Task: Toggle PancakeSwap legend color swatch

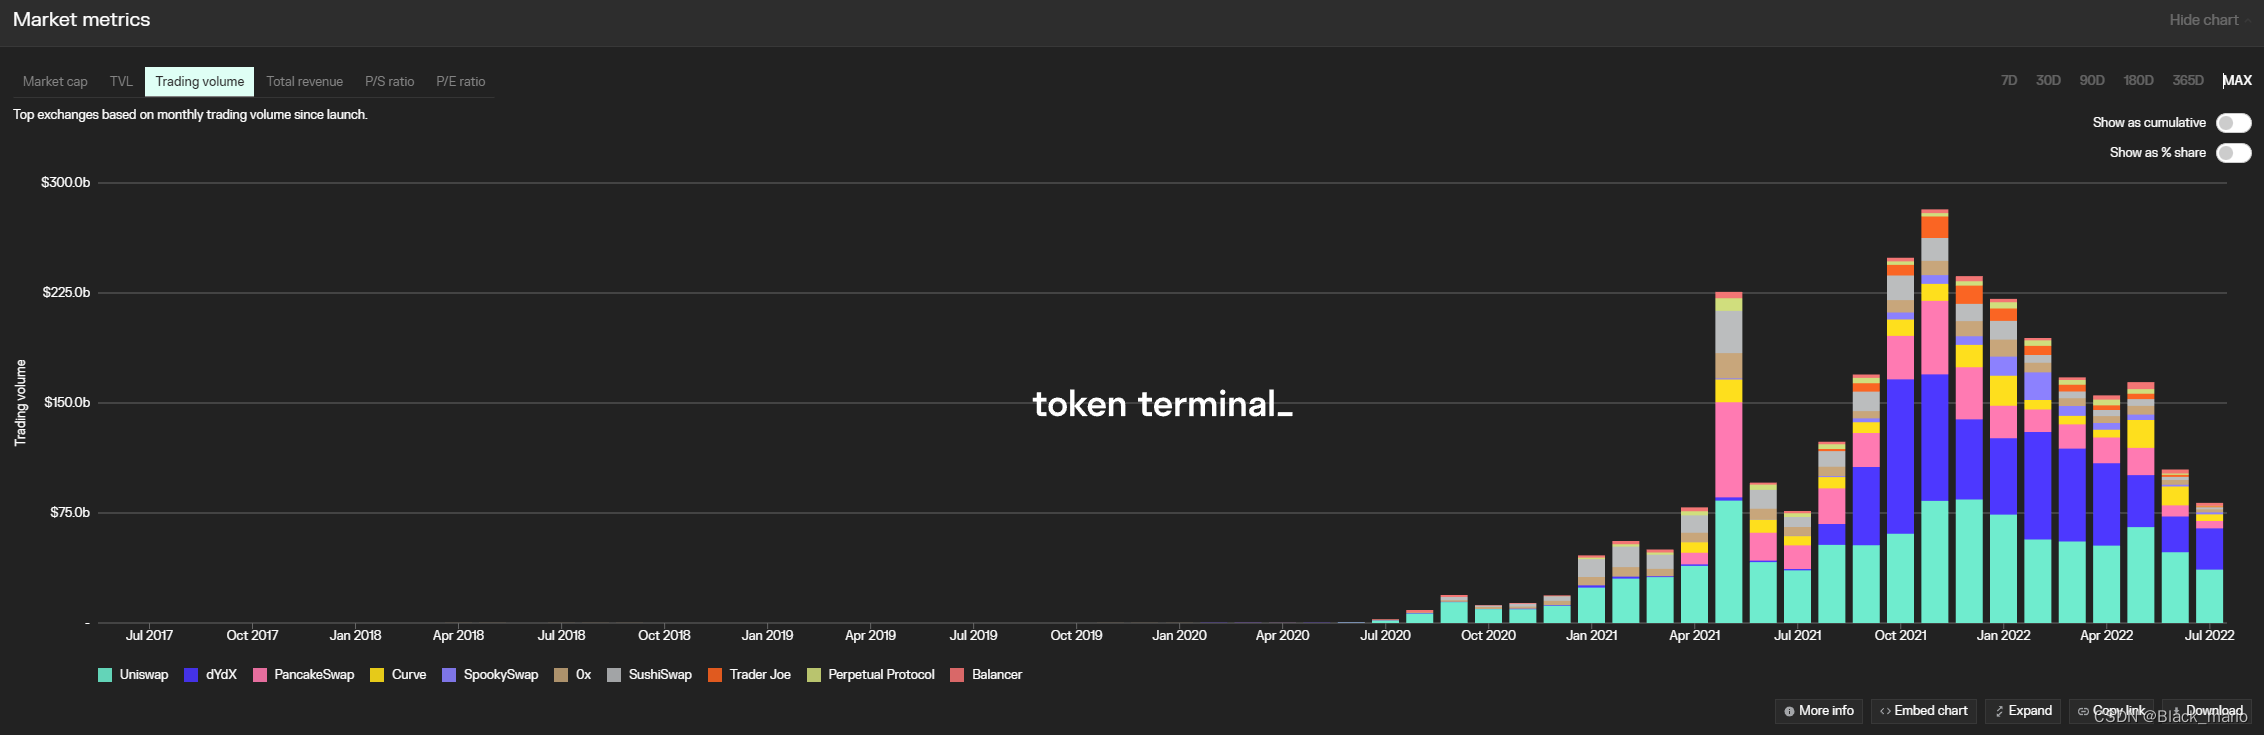Action: pos(260,675)
